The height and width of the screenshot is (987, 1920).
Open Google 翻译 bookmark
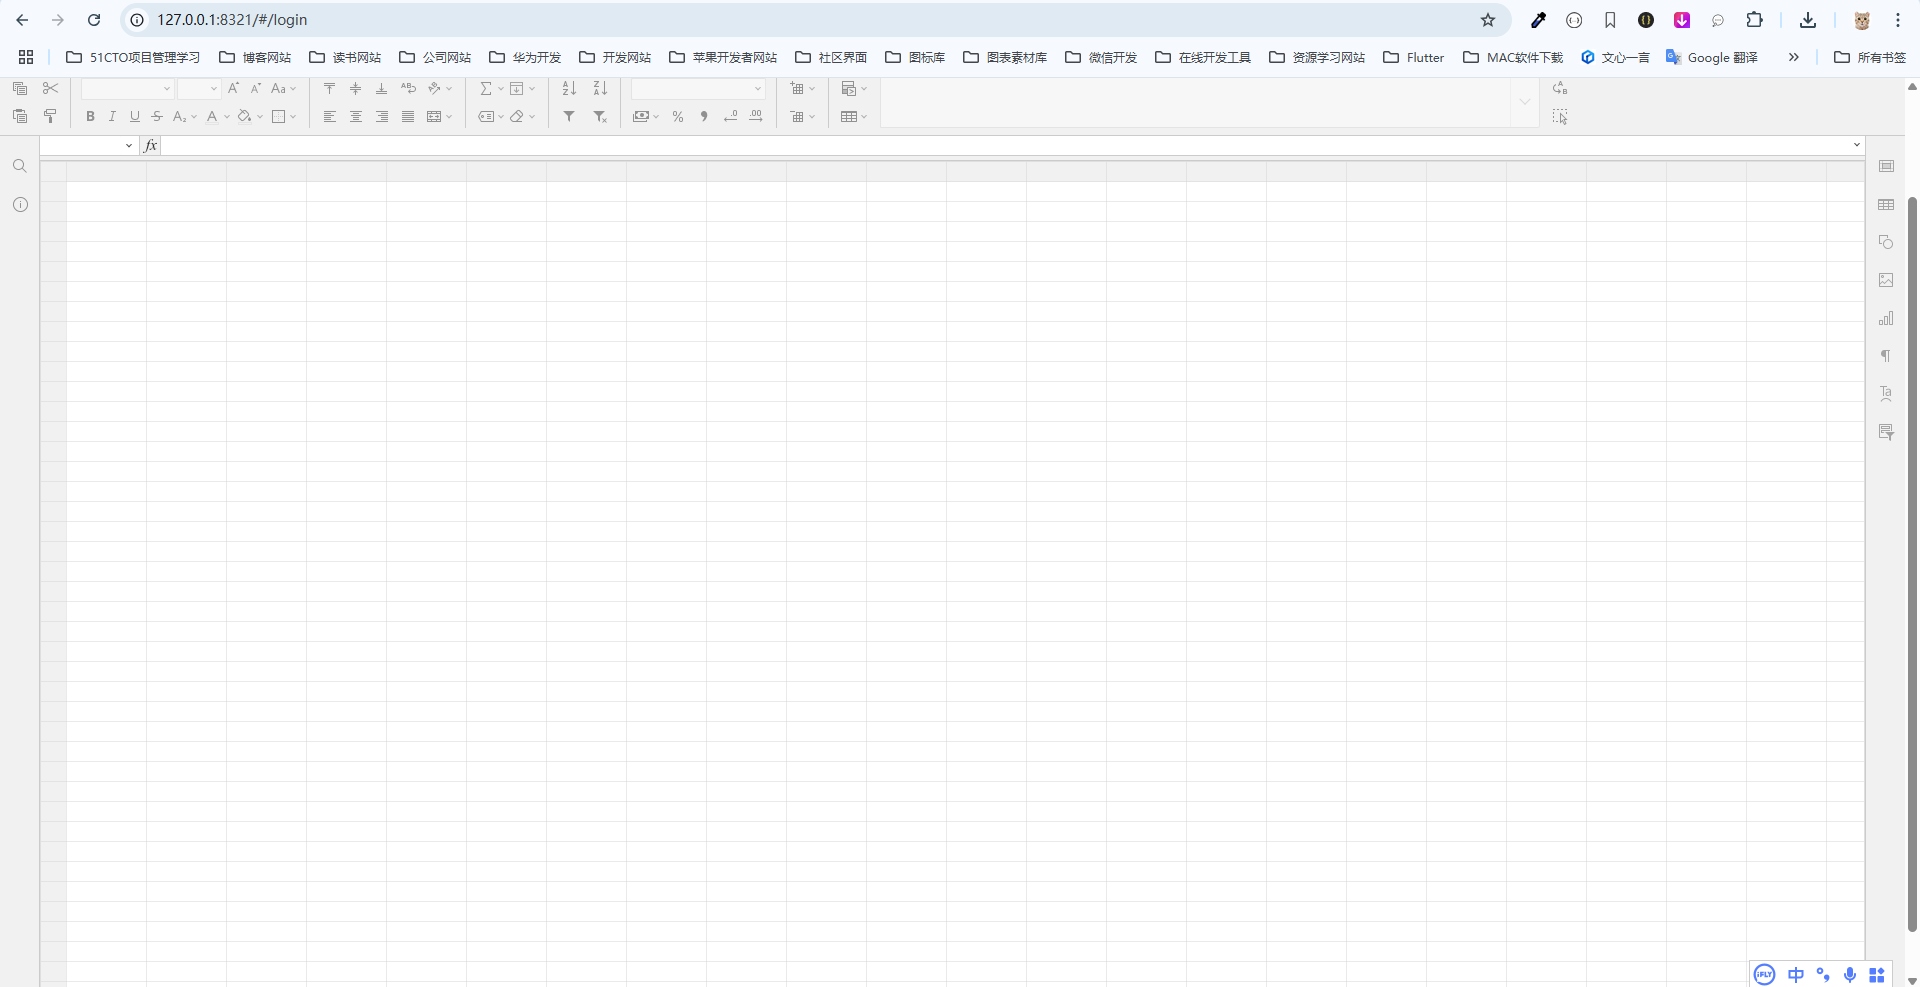pos(1711,57)
